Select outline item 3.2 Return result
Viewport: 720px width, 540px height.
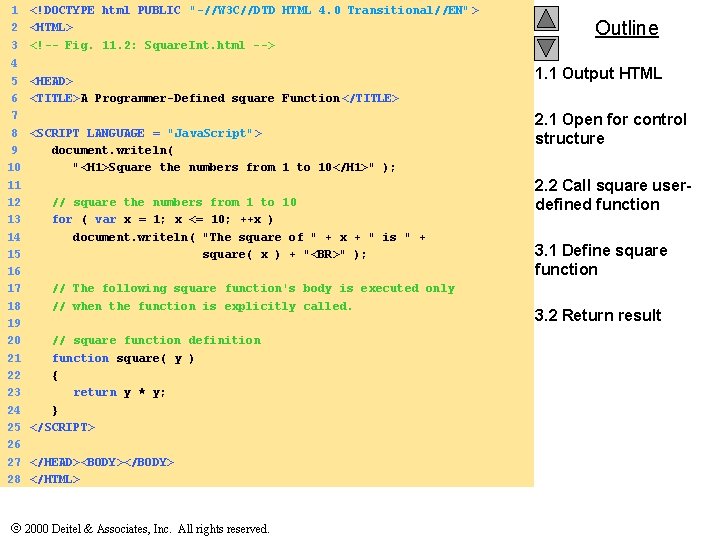[x=598, y=315]
